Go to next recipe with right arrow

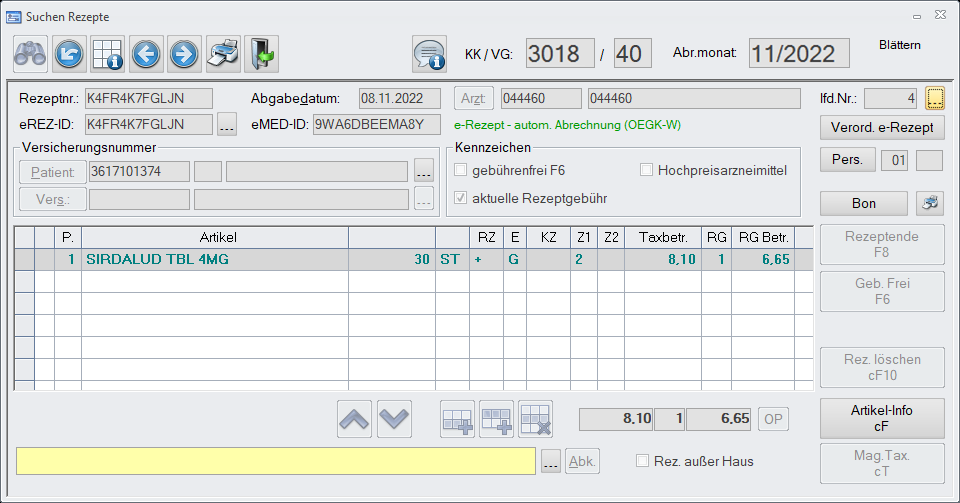184,52
